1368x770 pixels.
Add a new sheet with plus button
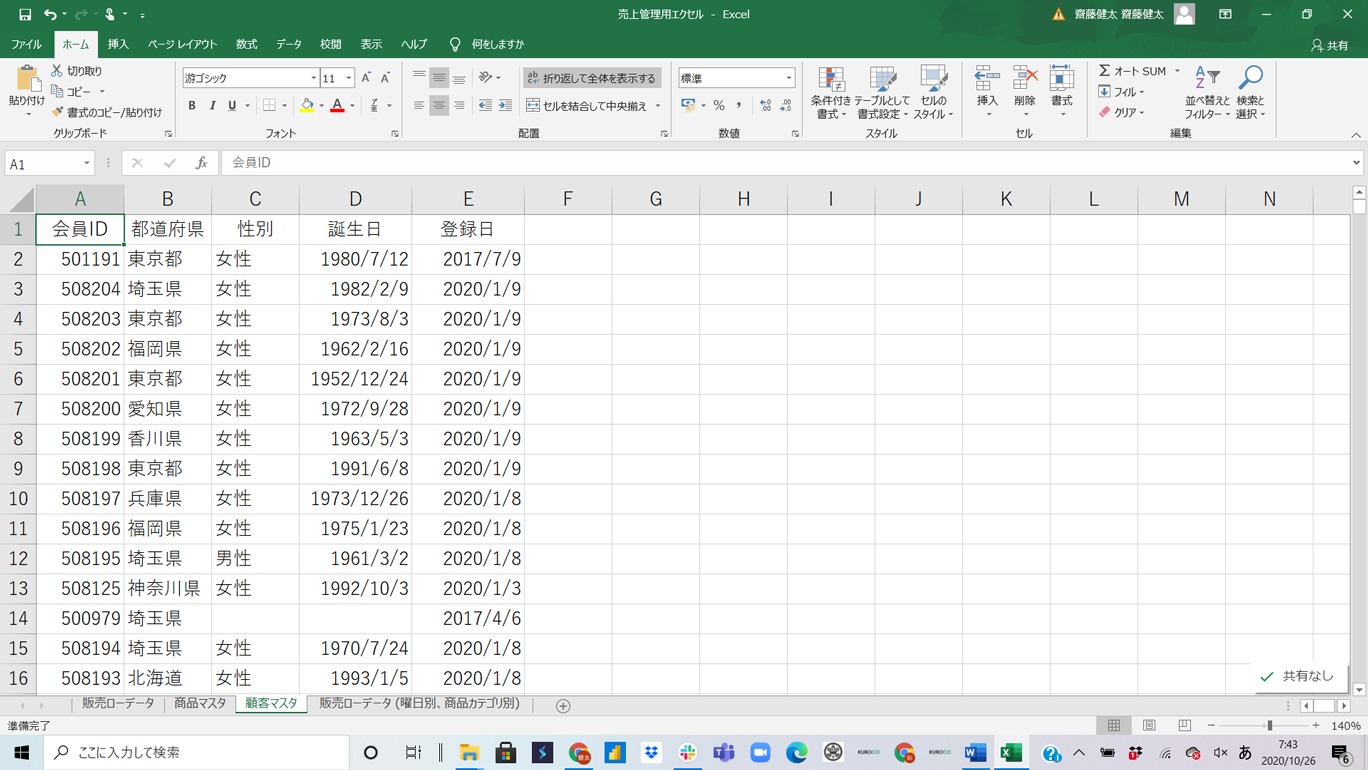click(x=563, y=706)
